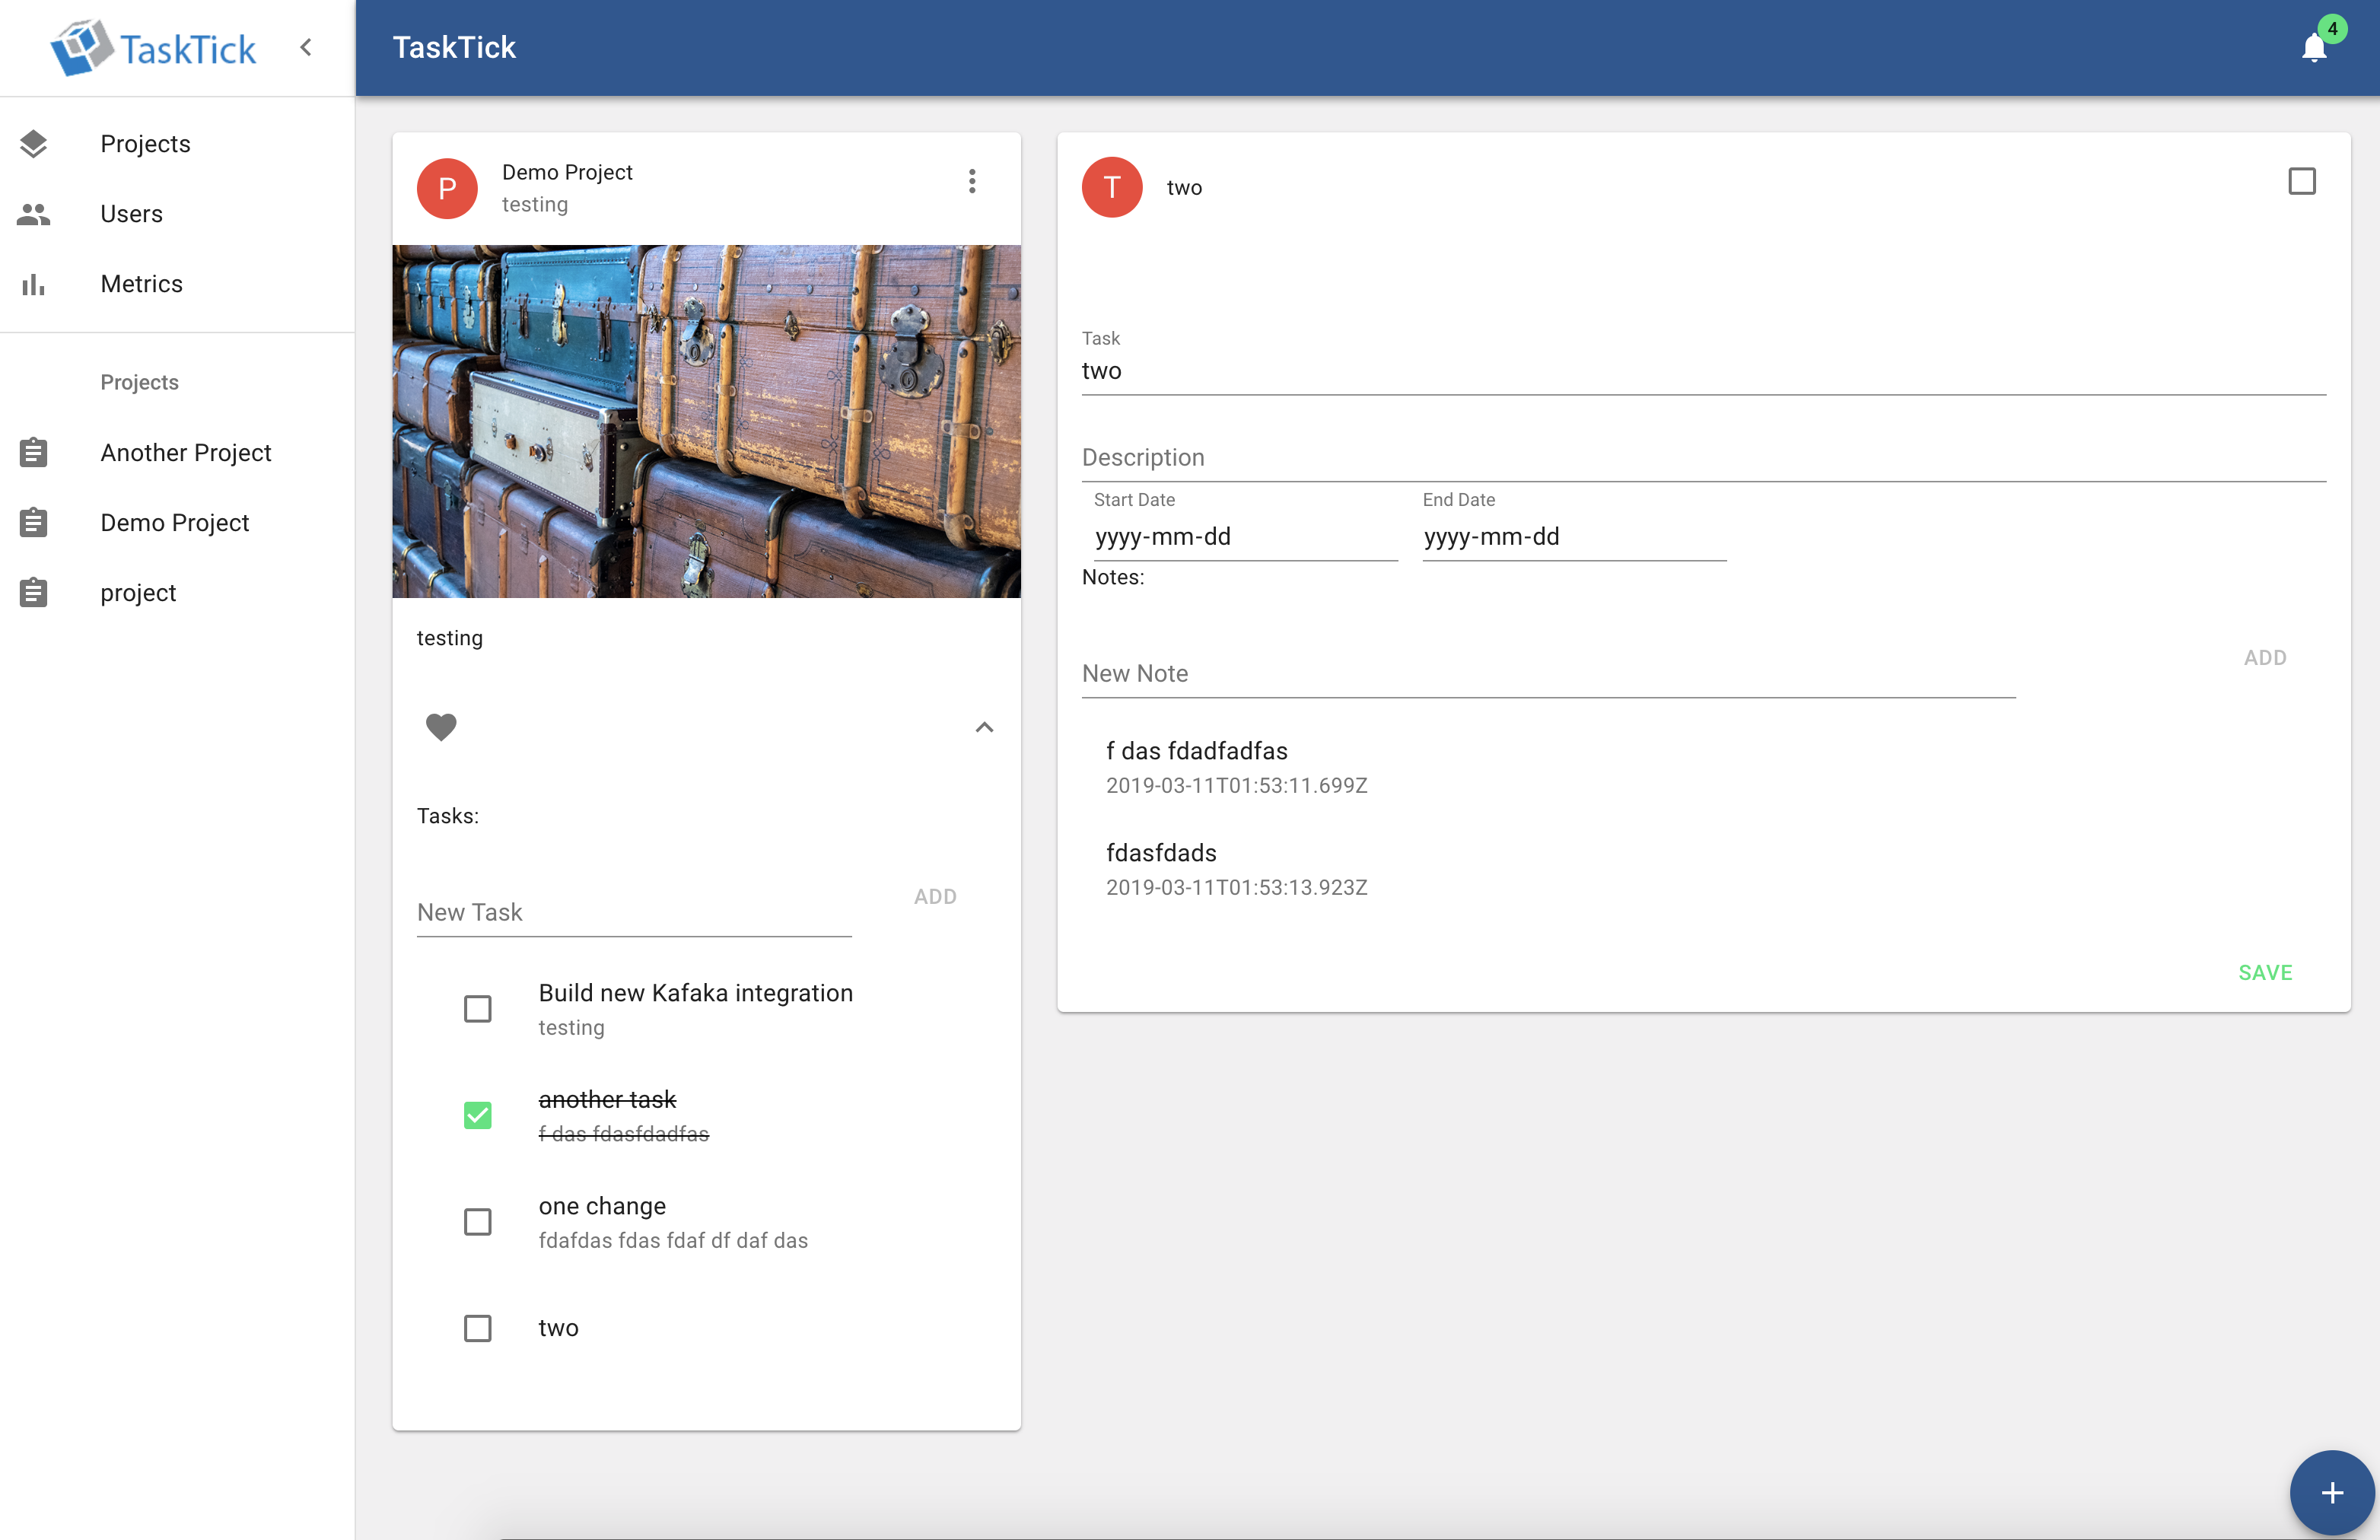Click the red T avatar icon

(x=1111, y=187)
